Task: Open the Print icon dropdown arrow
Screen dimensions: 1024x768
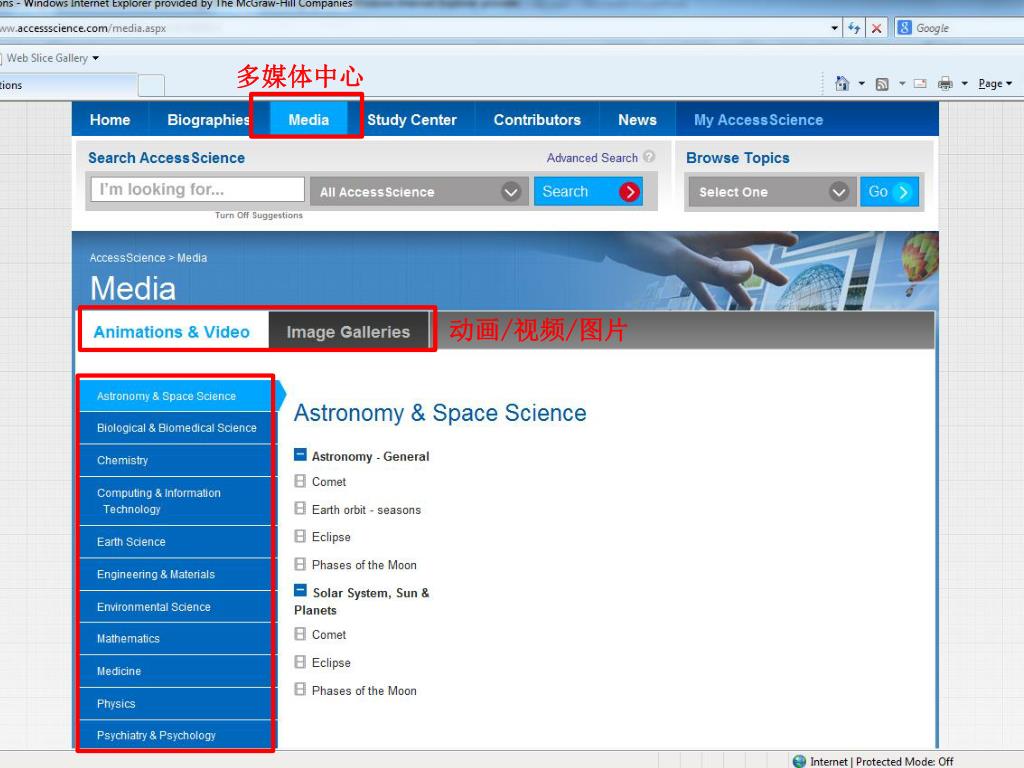Action: click(x=964, y=84)
